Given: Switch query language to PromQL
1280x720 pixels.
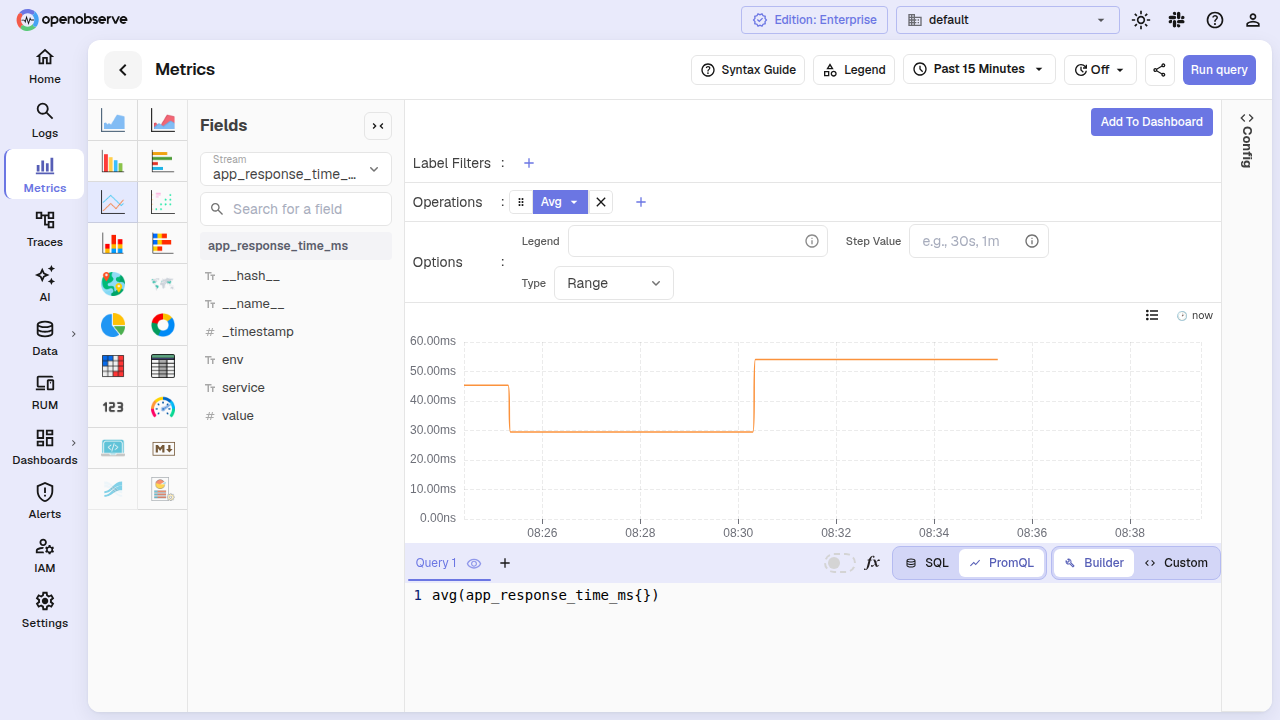Looking at the screenshot, I should [x=1001, y=563].
